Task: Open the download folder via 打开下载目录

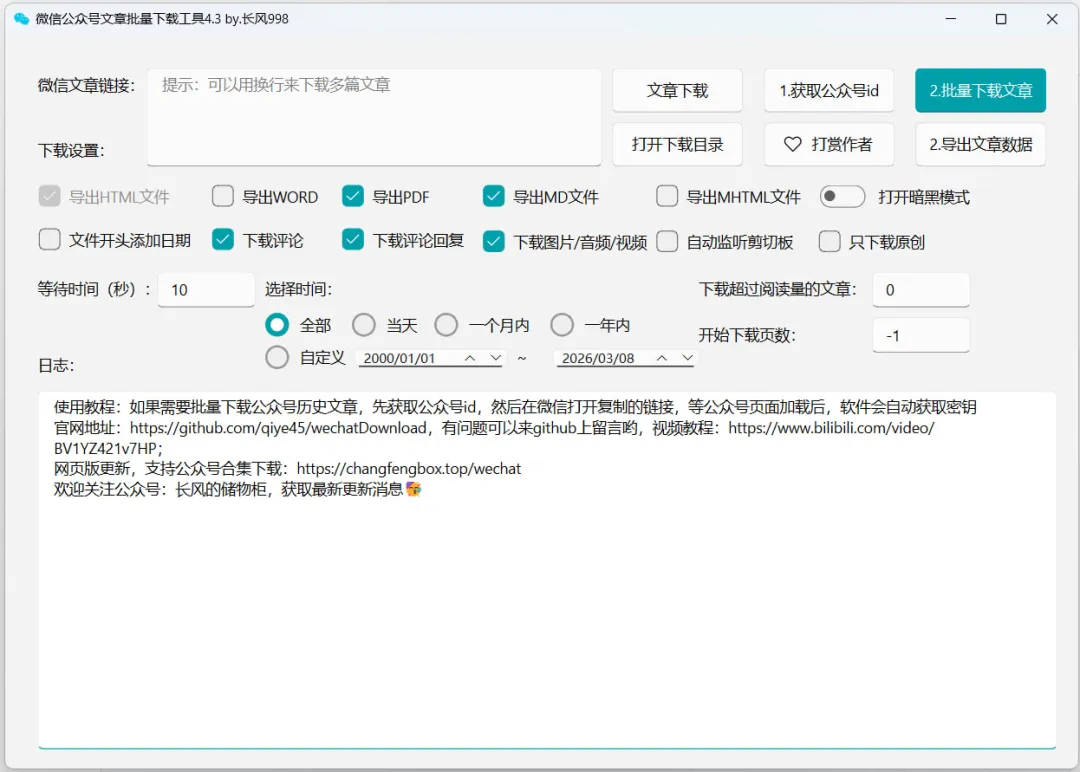Action: (x=677, y=144)
